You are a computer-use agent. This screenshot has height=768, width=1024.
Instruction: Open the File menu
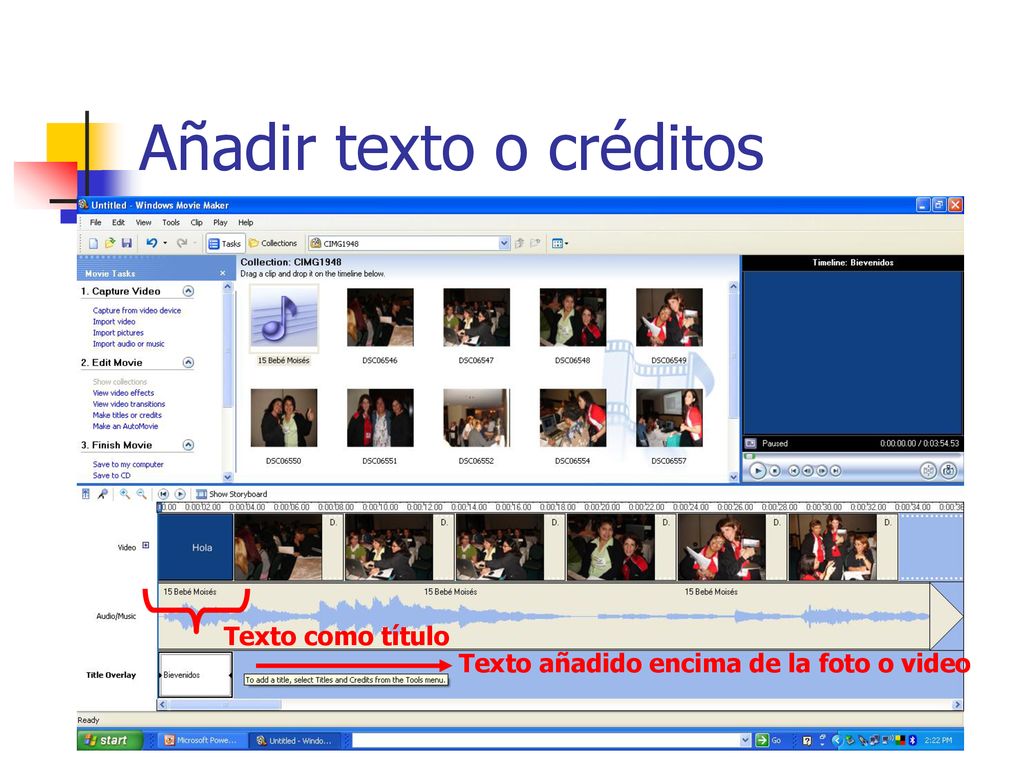coord(95,222)
